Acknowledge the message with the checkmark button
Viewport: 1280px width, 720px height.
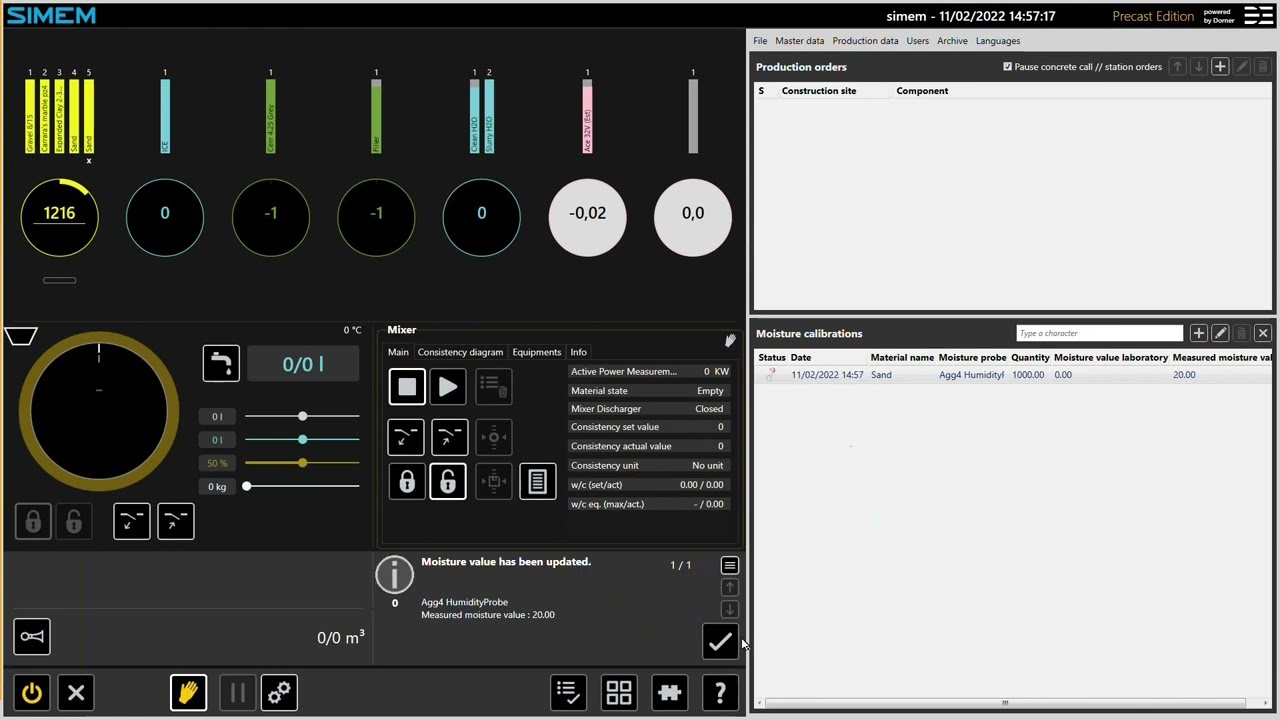(x=720, y=642)
